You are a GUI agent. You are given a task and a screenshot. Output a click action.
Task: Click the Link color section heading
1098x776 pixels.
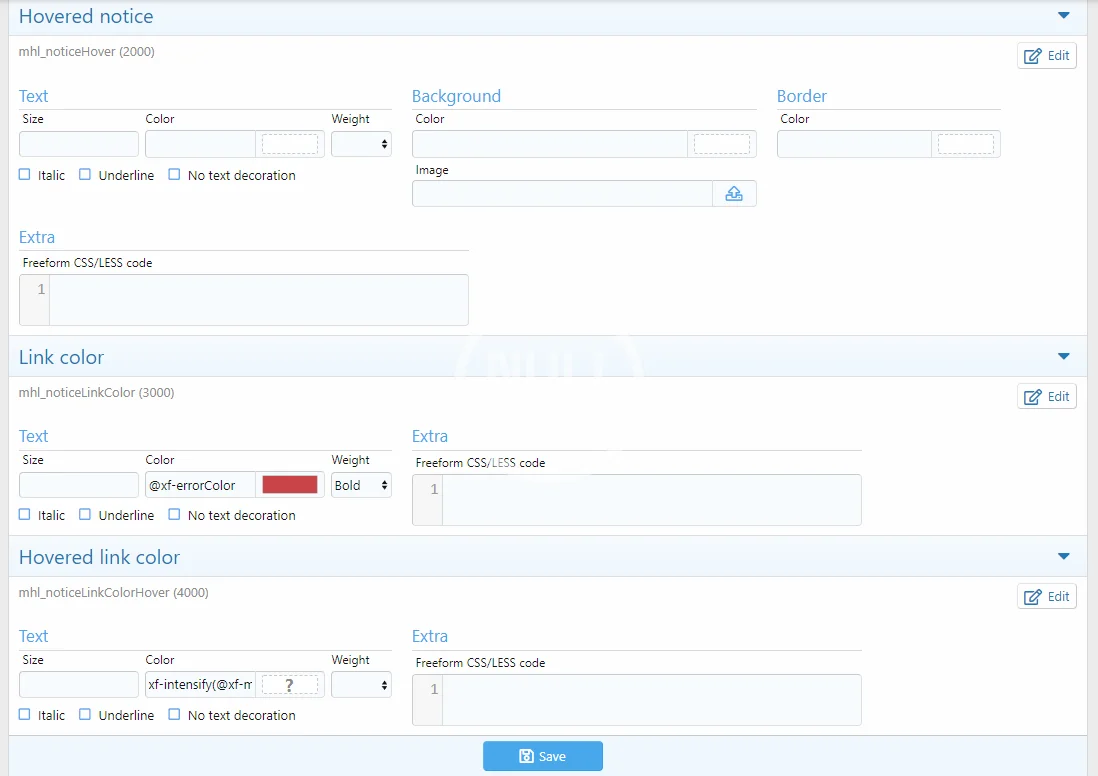pyautogui.click(x=62, y=357)
